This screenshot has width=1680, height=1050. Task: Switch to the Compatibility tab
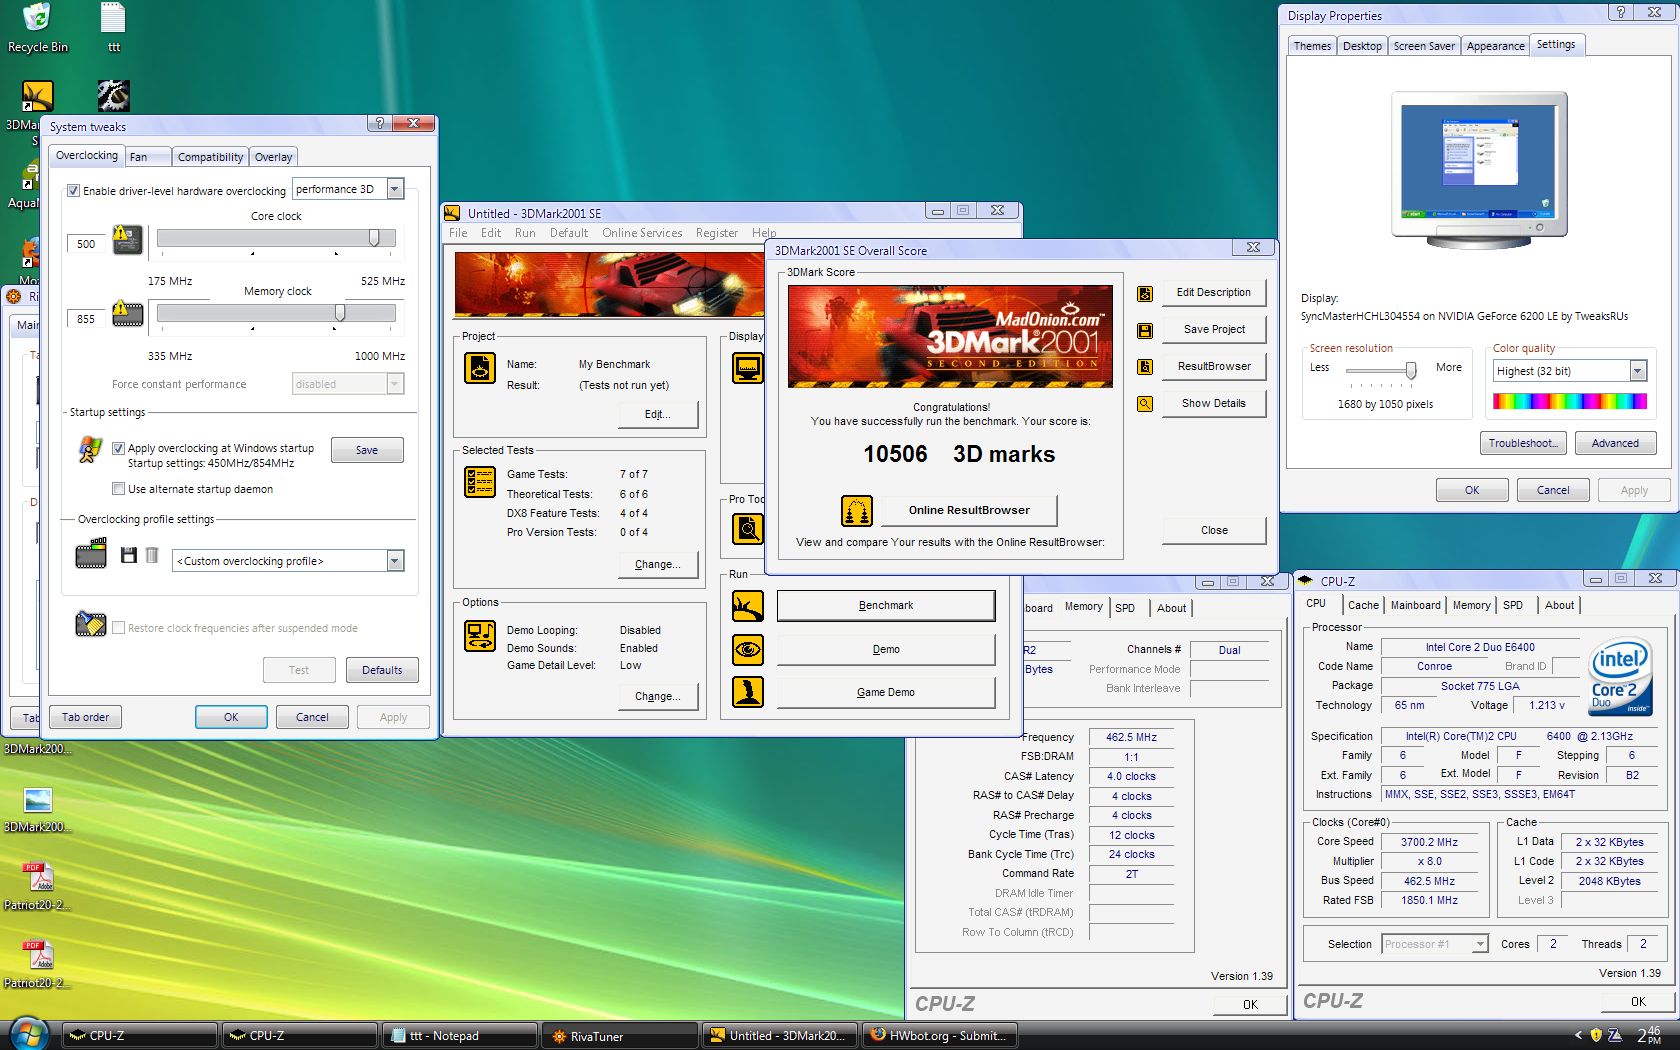coord(210,157)
